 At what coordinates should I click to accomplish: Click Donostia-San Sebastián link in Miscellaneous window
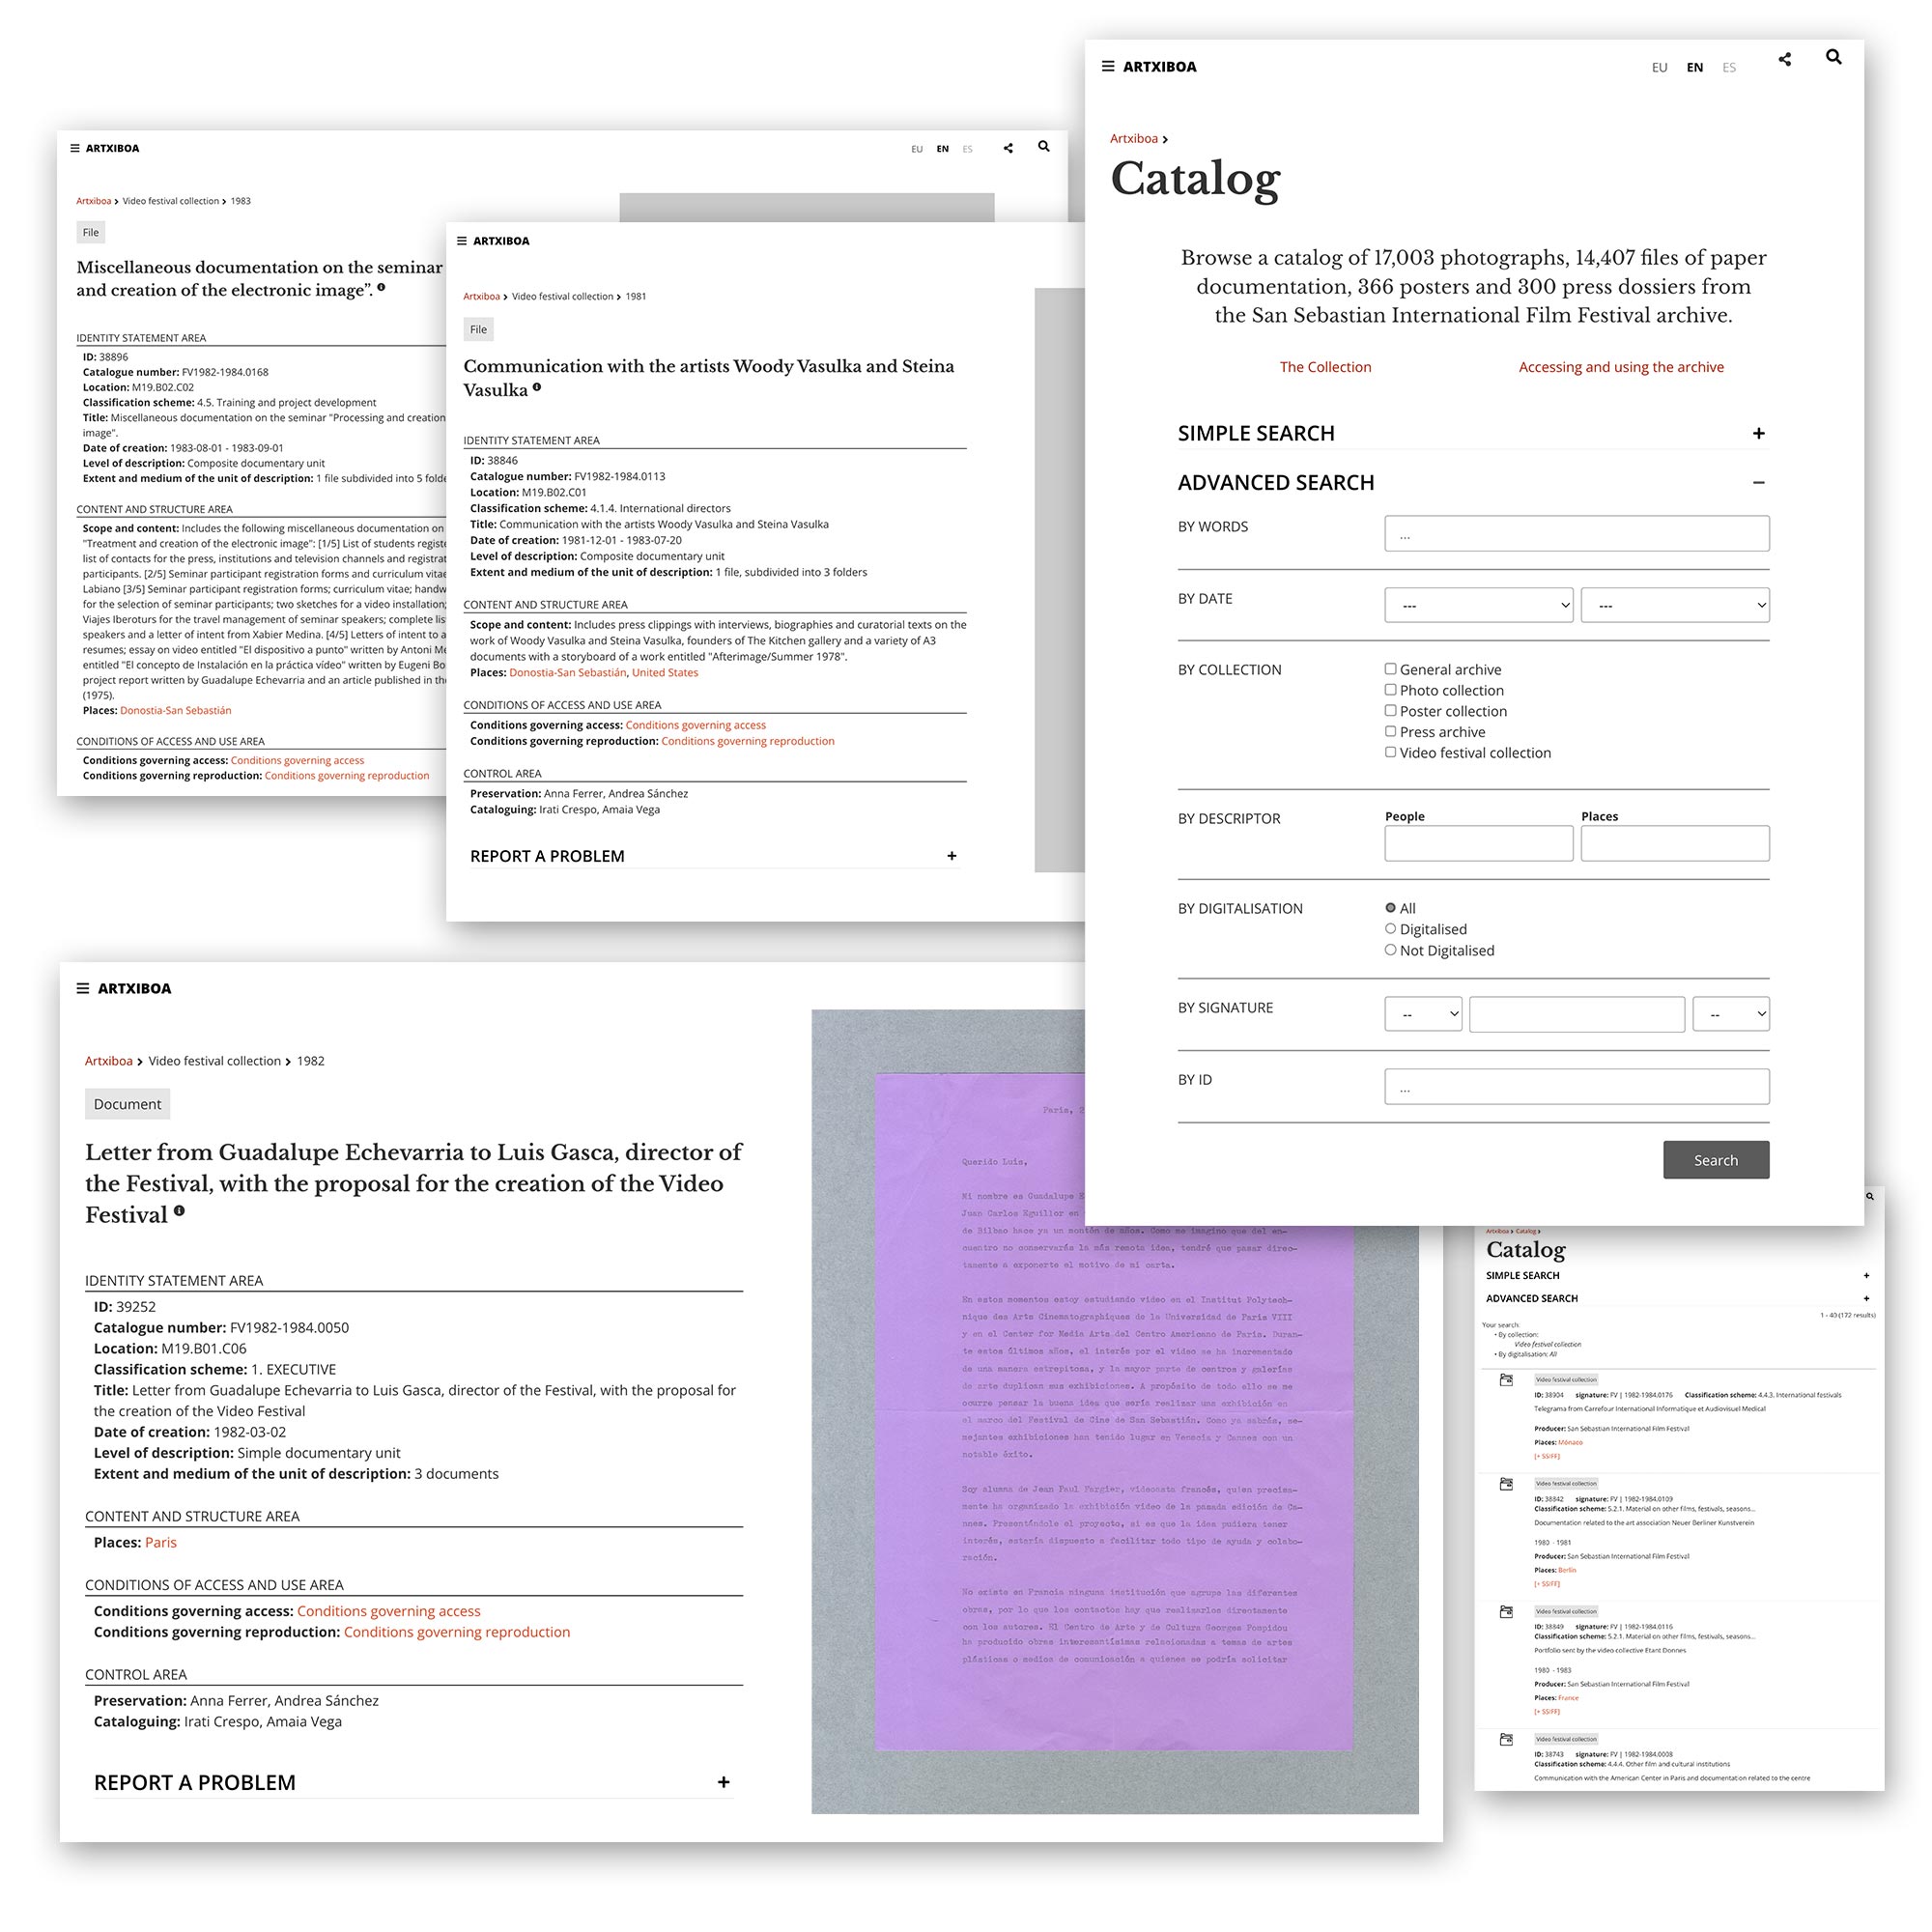tap(175, 711)
